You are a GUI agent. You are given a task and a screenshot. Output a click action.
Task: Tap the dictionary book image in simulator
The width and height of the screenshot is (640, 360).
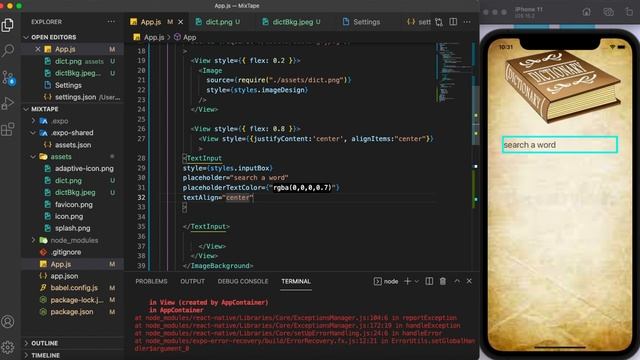coord(563,86)
